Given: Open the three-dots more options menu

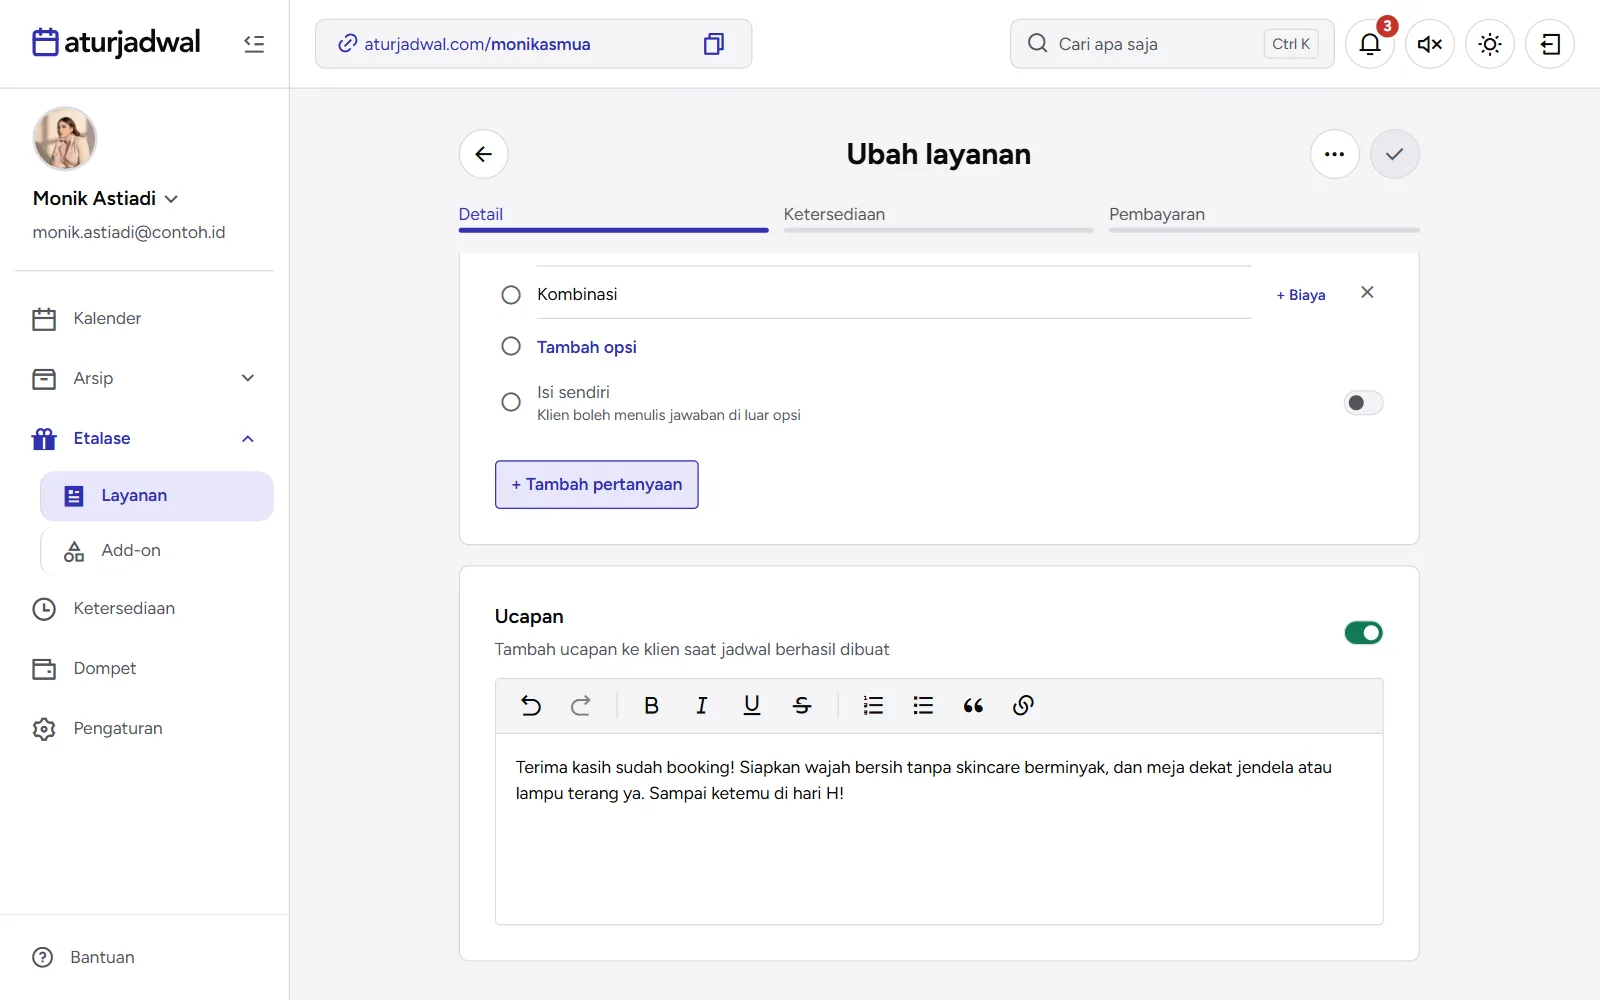Looking at the screenshot, I should pyautogui.click(x=1335, y=154).
